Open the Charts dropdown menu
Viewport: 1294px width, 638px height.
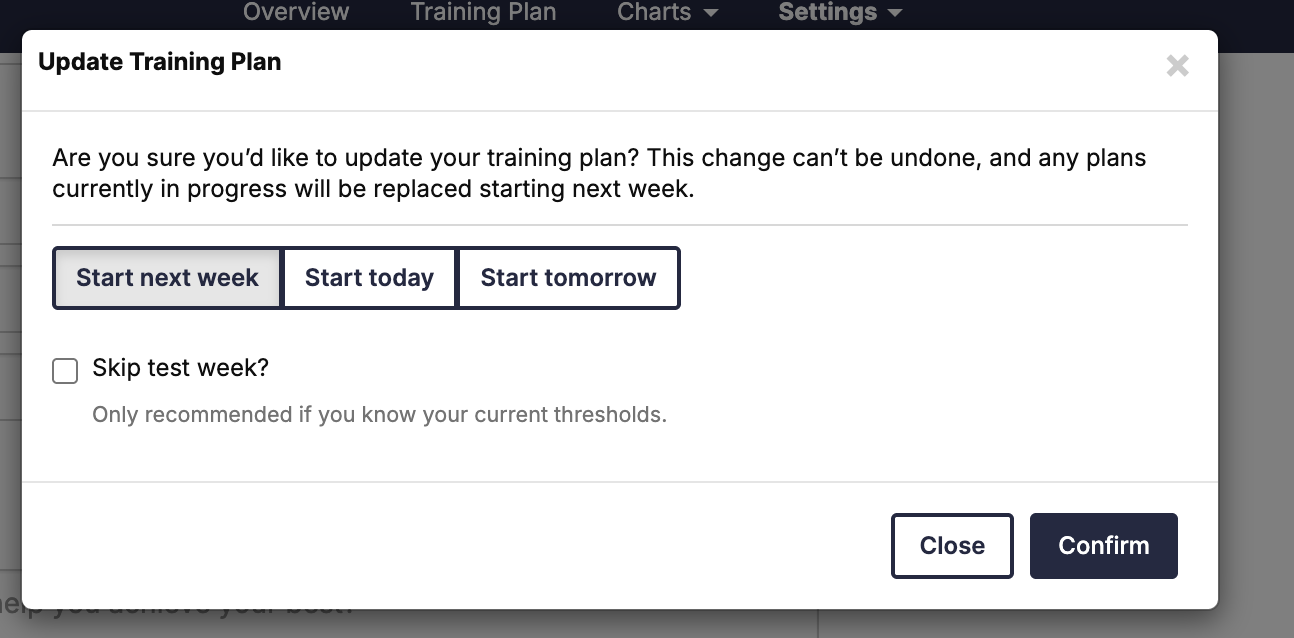click(667, 12)
